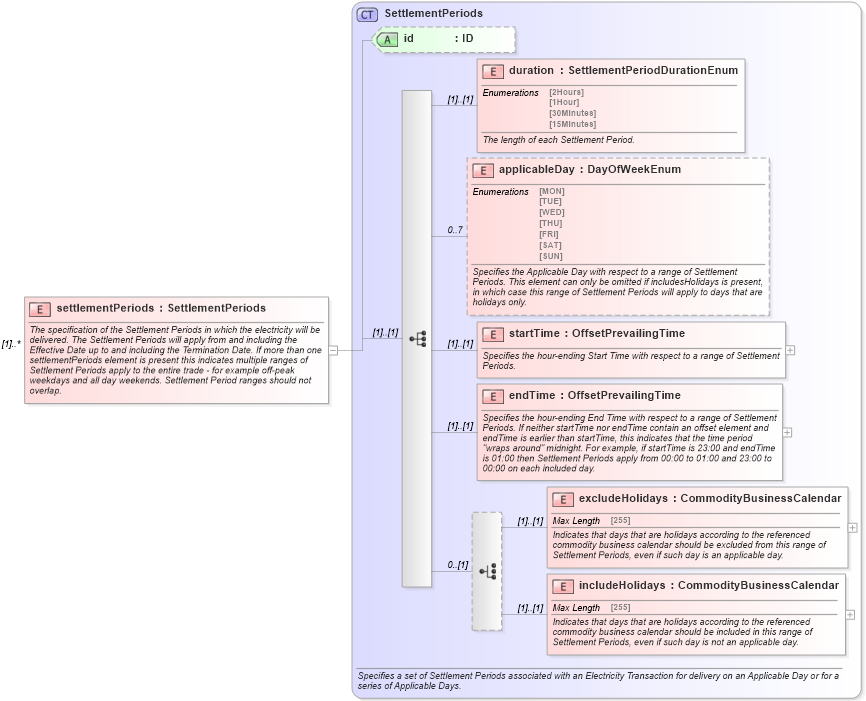Click the [TUE] enumeration value
The height and width of the screenshot is (701, 866).
pyautogui.click(x=551, y=201)
